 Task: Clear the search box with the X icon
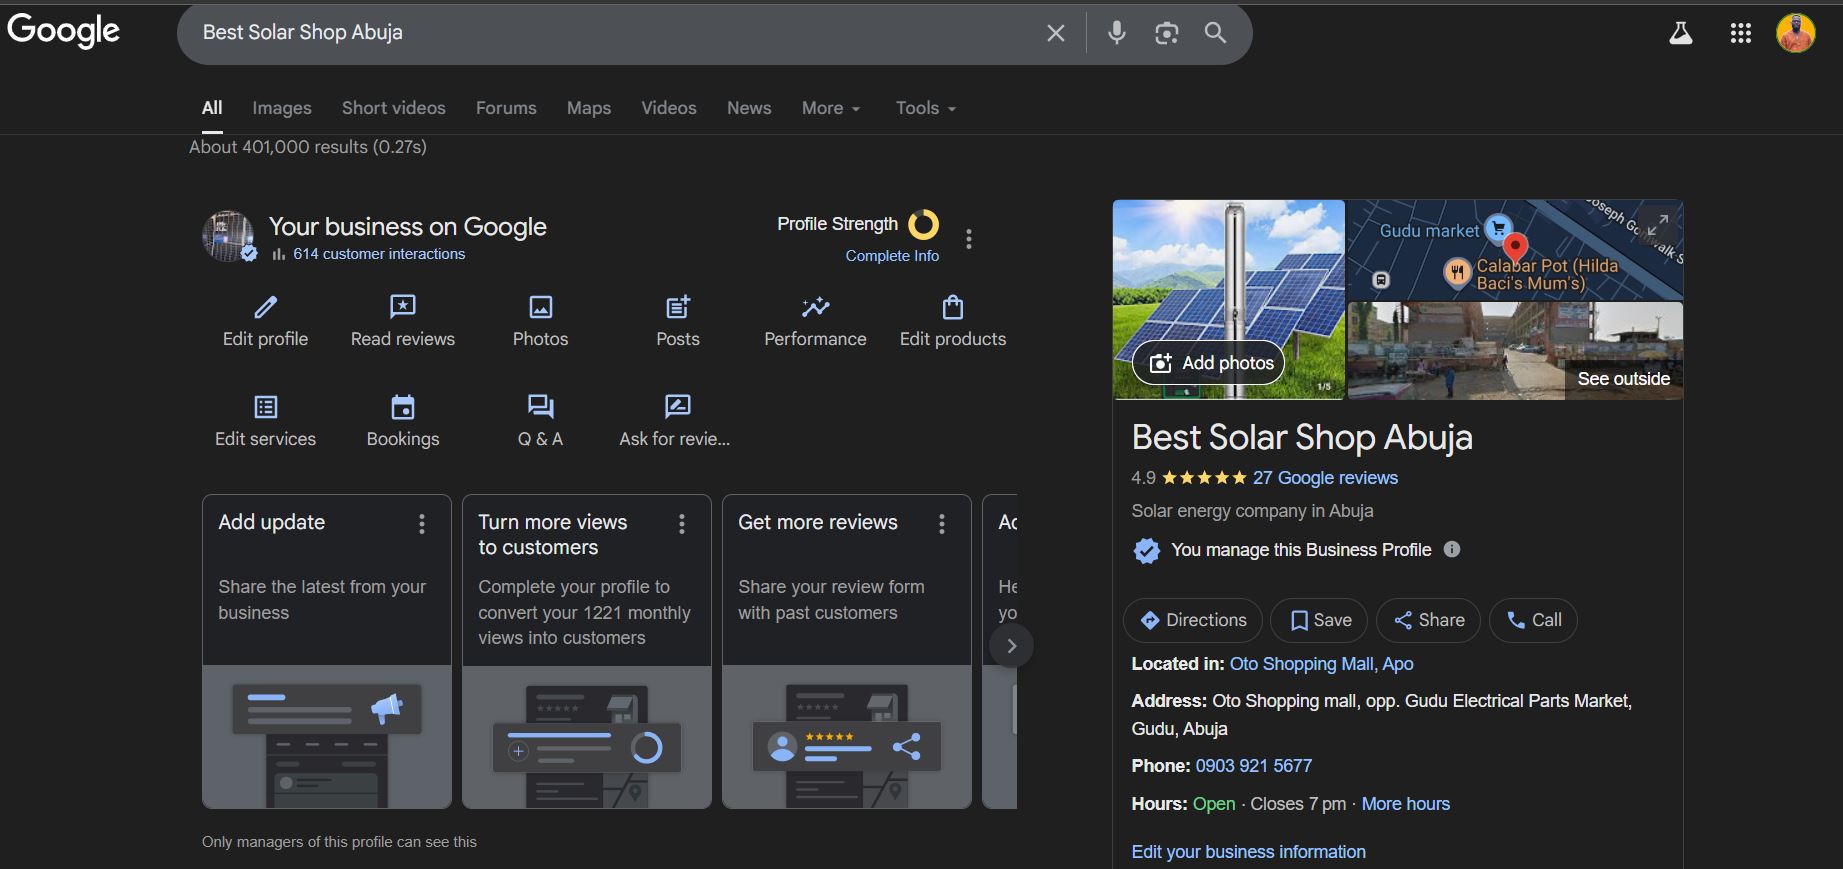[1055, 33]
